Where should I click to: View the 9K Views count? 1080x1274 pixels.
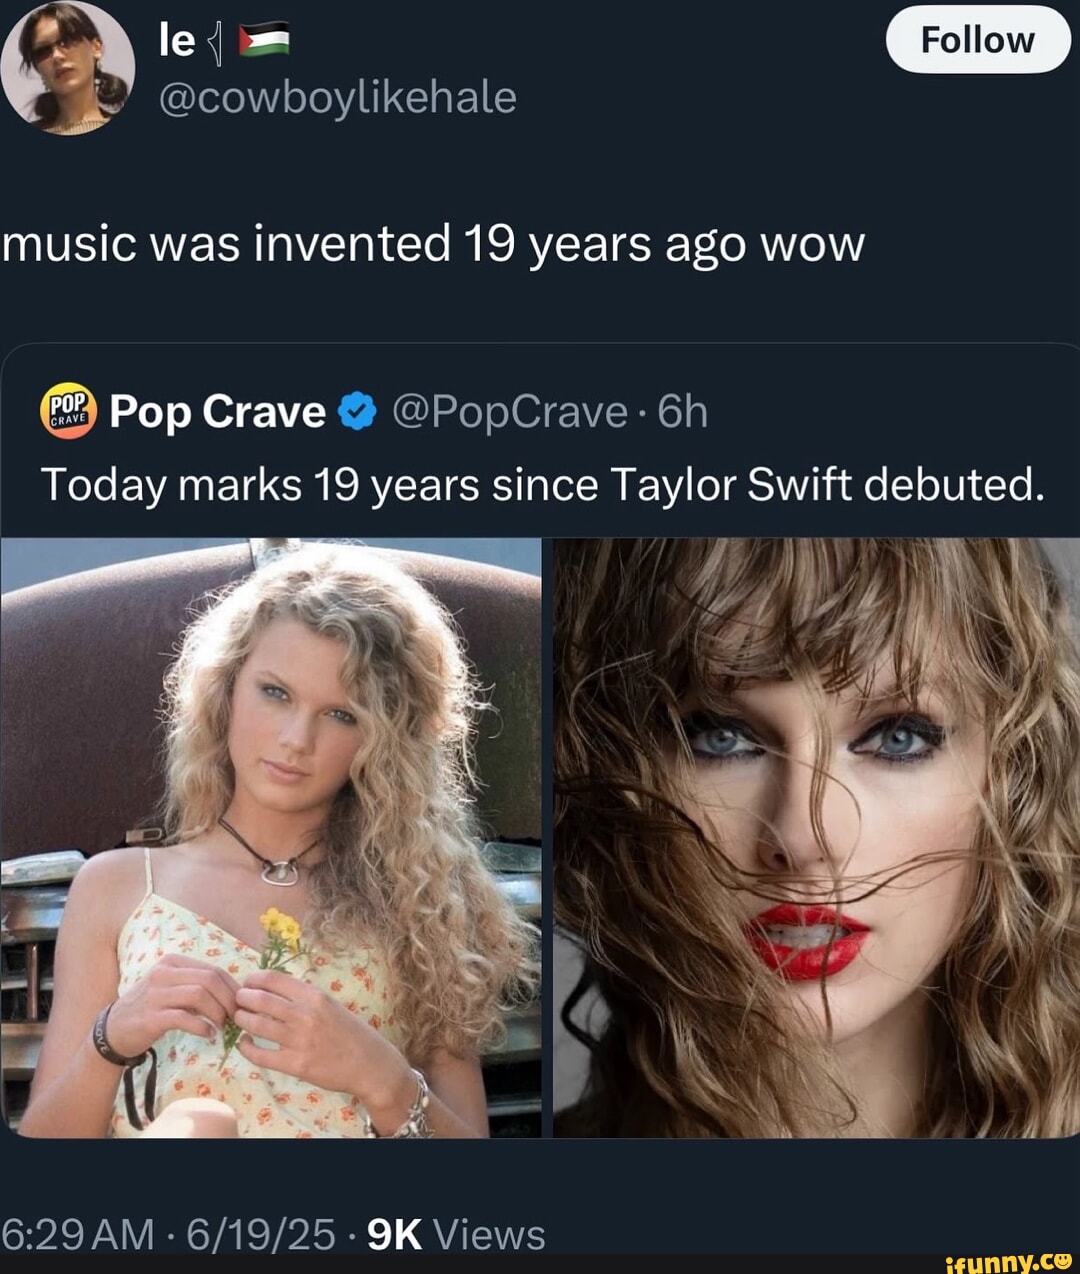click(456, 1235)
